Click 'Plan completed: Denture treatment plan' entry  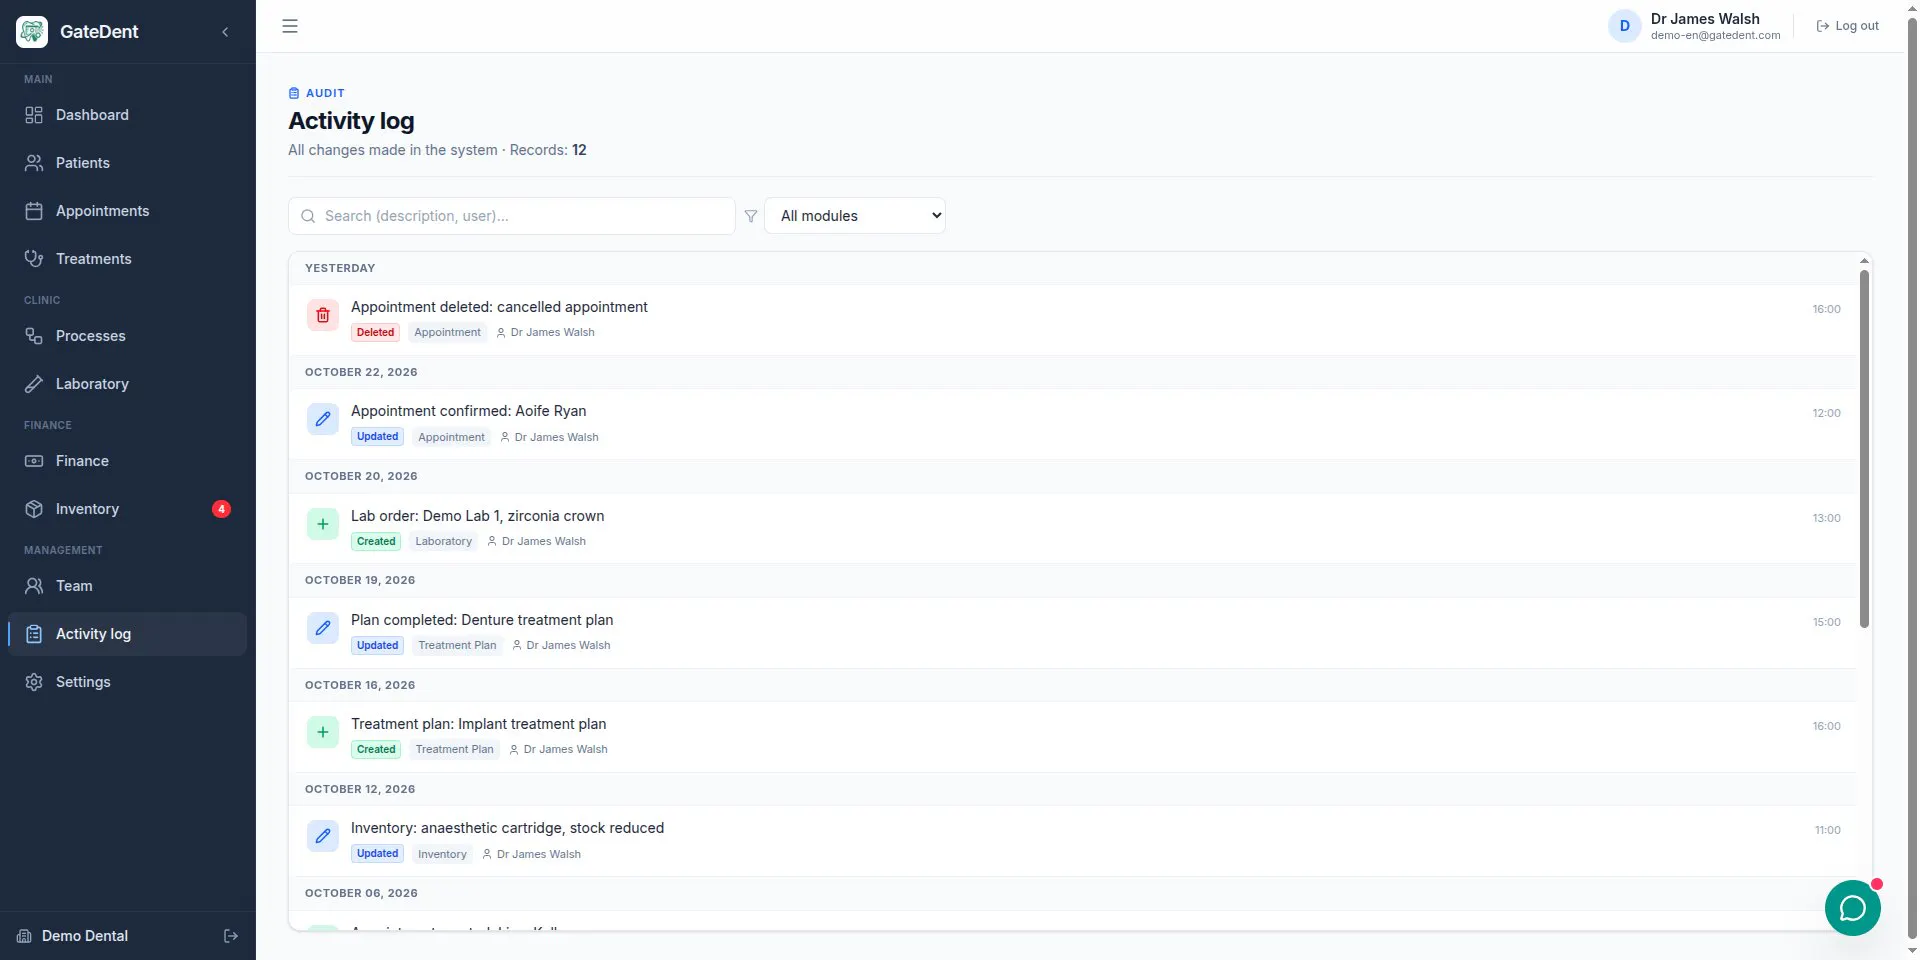click(482, 620)
